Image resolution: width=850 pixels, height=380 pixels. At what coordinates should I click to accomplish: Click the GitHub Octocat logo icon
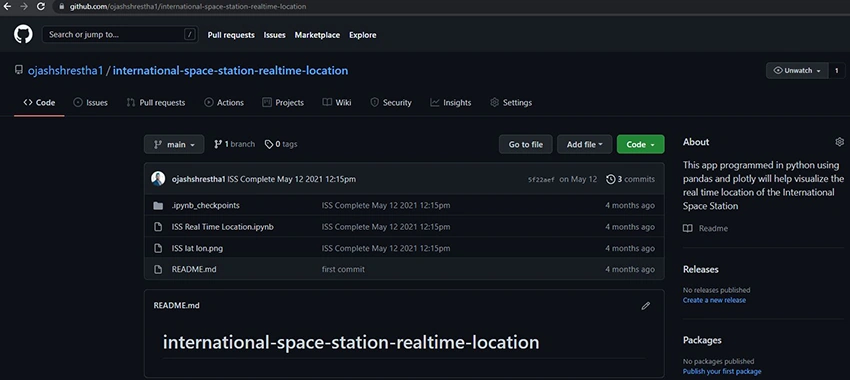23,35
